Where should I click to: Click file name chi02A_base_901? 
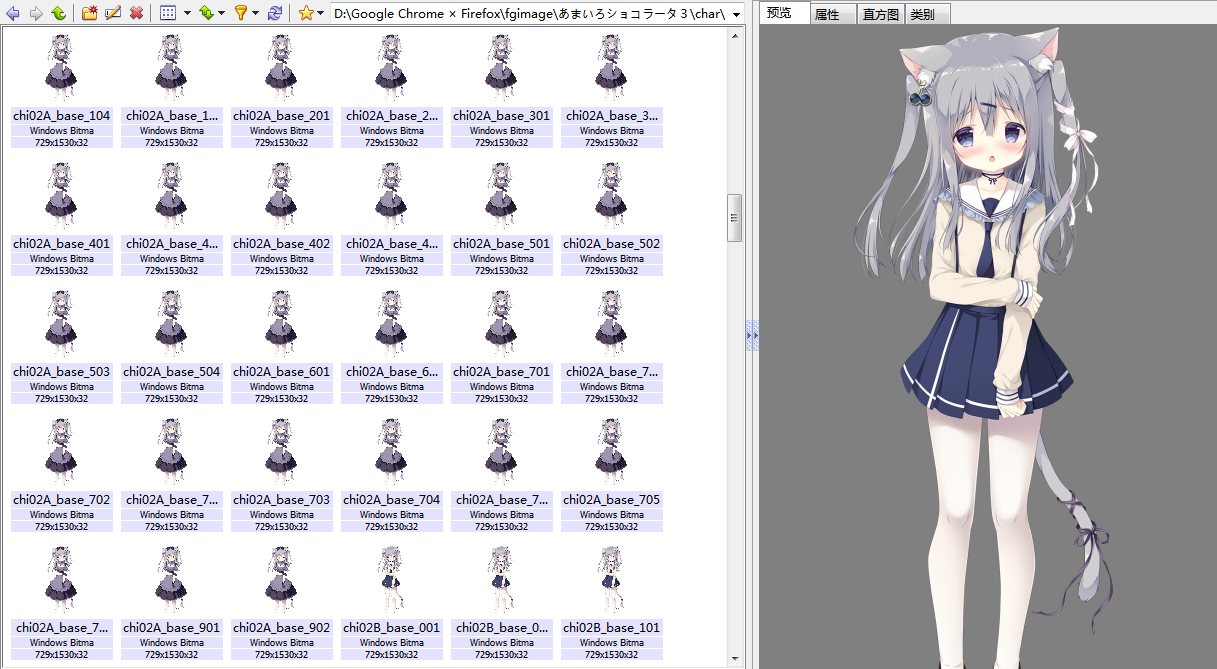[x=171, y=628]
